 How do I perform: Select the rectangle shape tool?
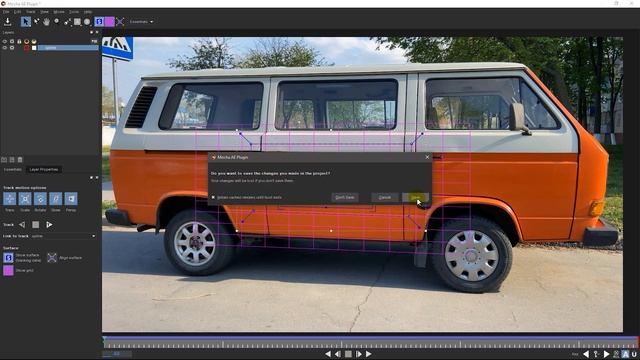[77, 22]
